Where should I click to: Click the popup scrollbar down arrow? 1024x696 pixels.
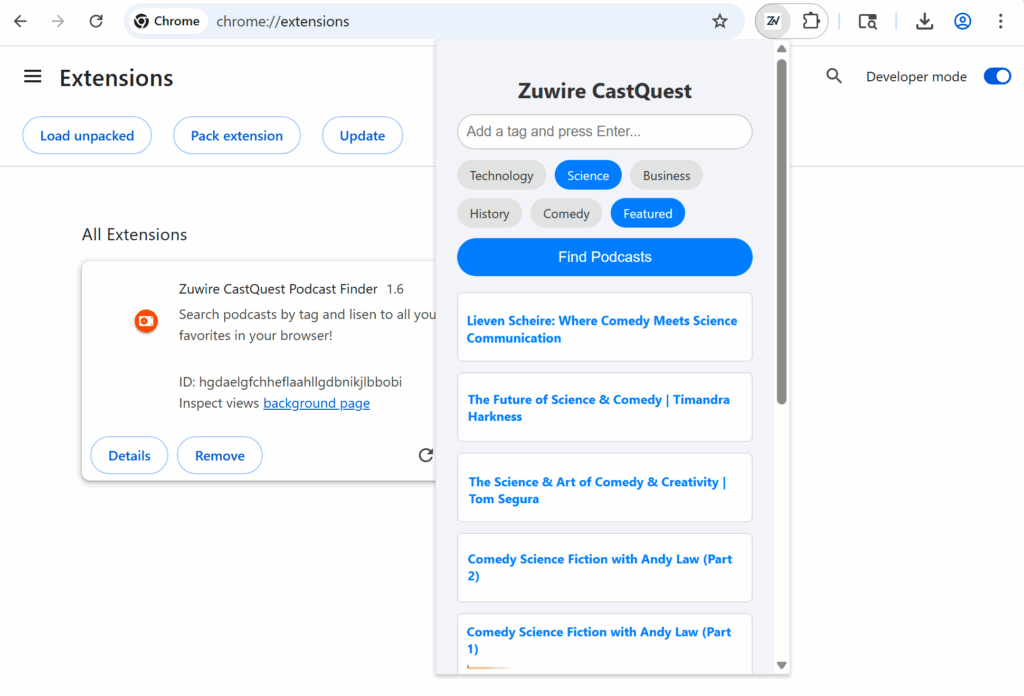[x=781, y=665]
